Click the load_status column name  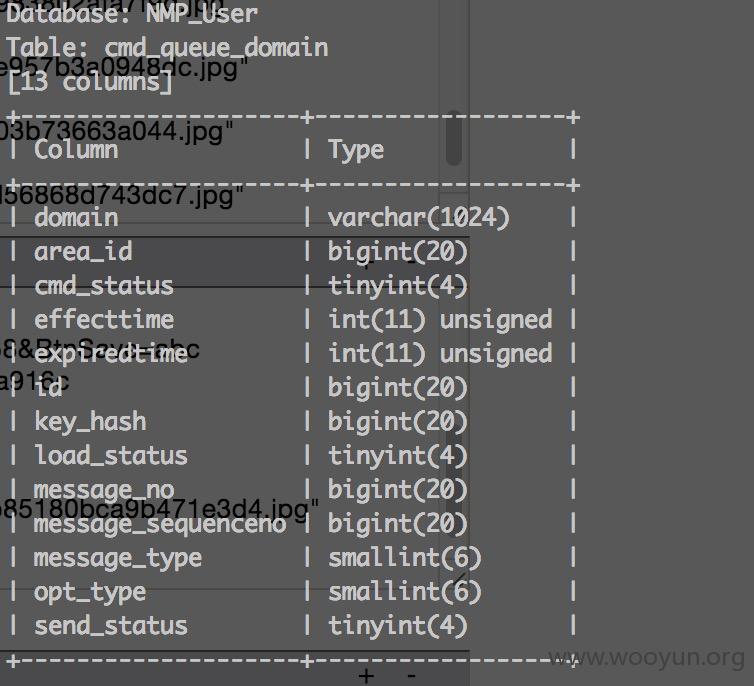(x=111, y=455)
